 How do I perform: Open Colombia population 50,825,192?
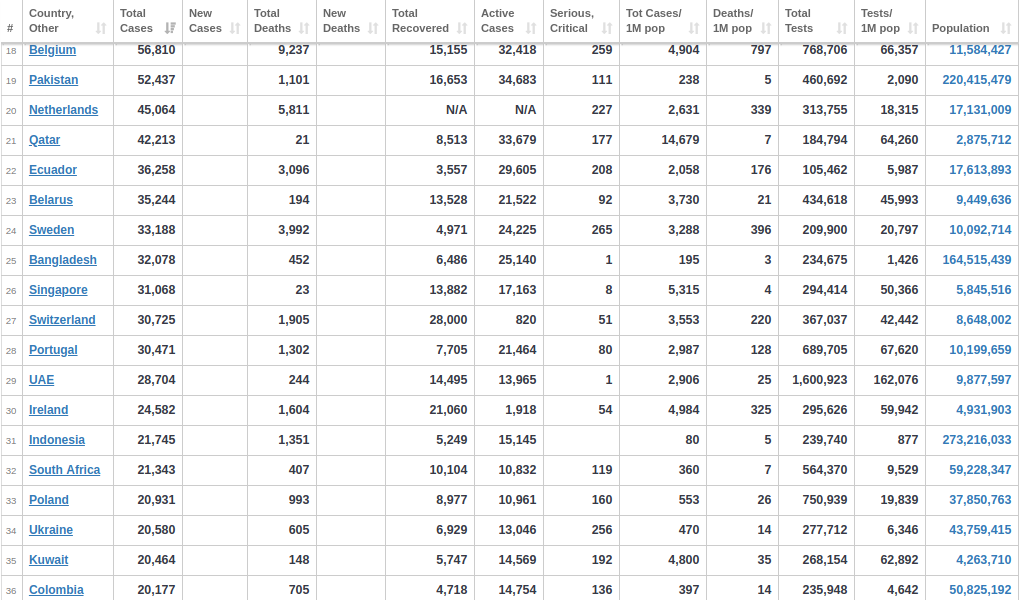tap(980, 589)
